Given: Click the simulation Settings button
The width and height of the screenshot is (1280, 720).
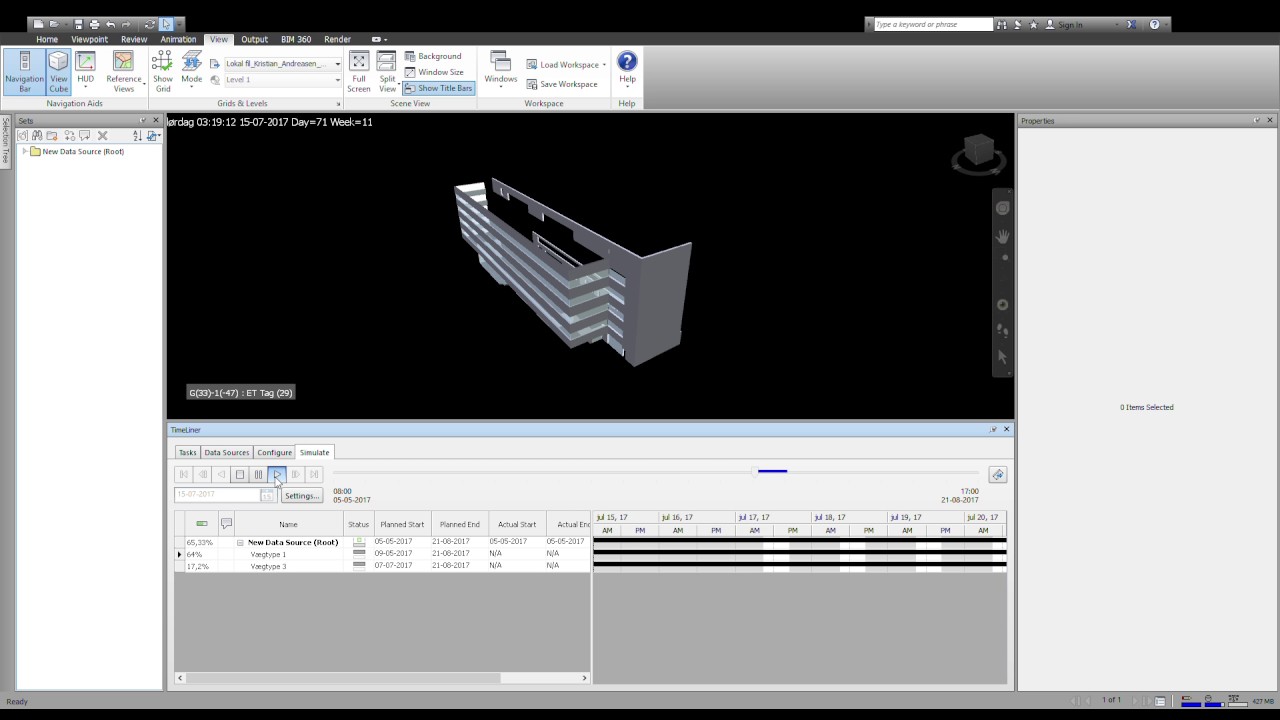Looking at the screenshot, I should click(301, 495).
